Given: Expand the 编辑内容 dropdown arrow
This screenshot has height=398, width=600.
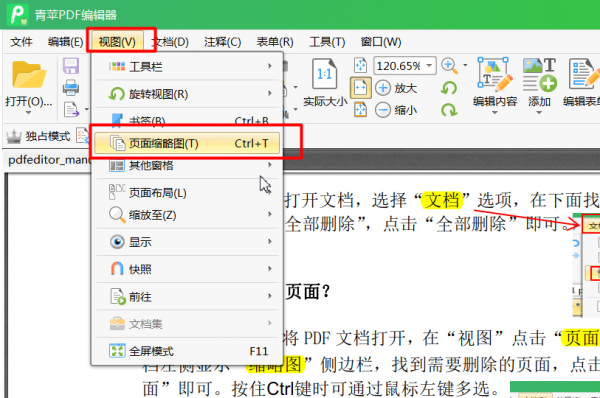Looking at the screenshot, I should click(x=494, y=113).
